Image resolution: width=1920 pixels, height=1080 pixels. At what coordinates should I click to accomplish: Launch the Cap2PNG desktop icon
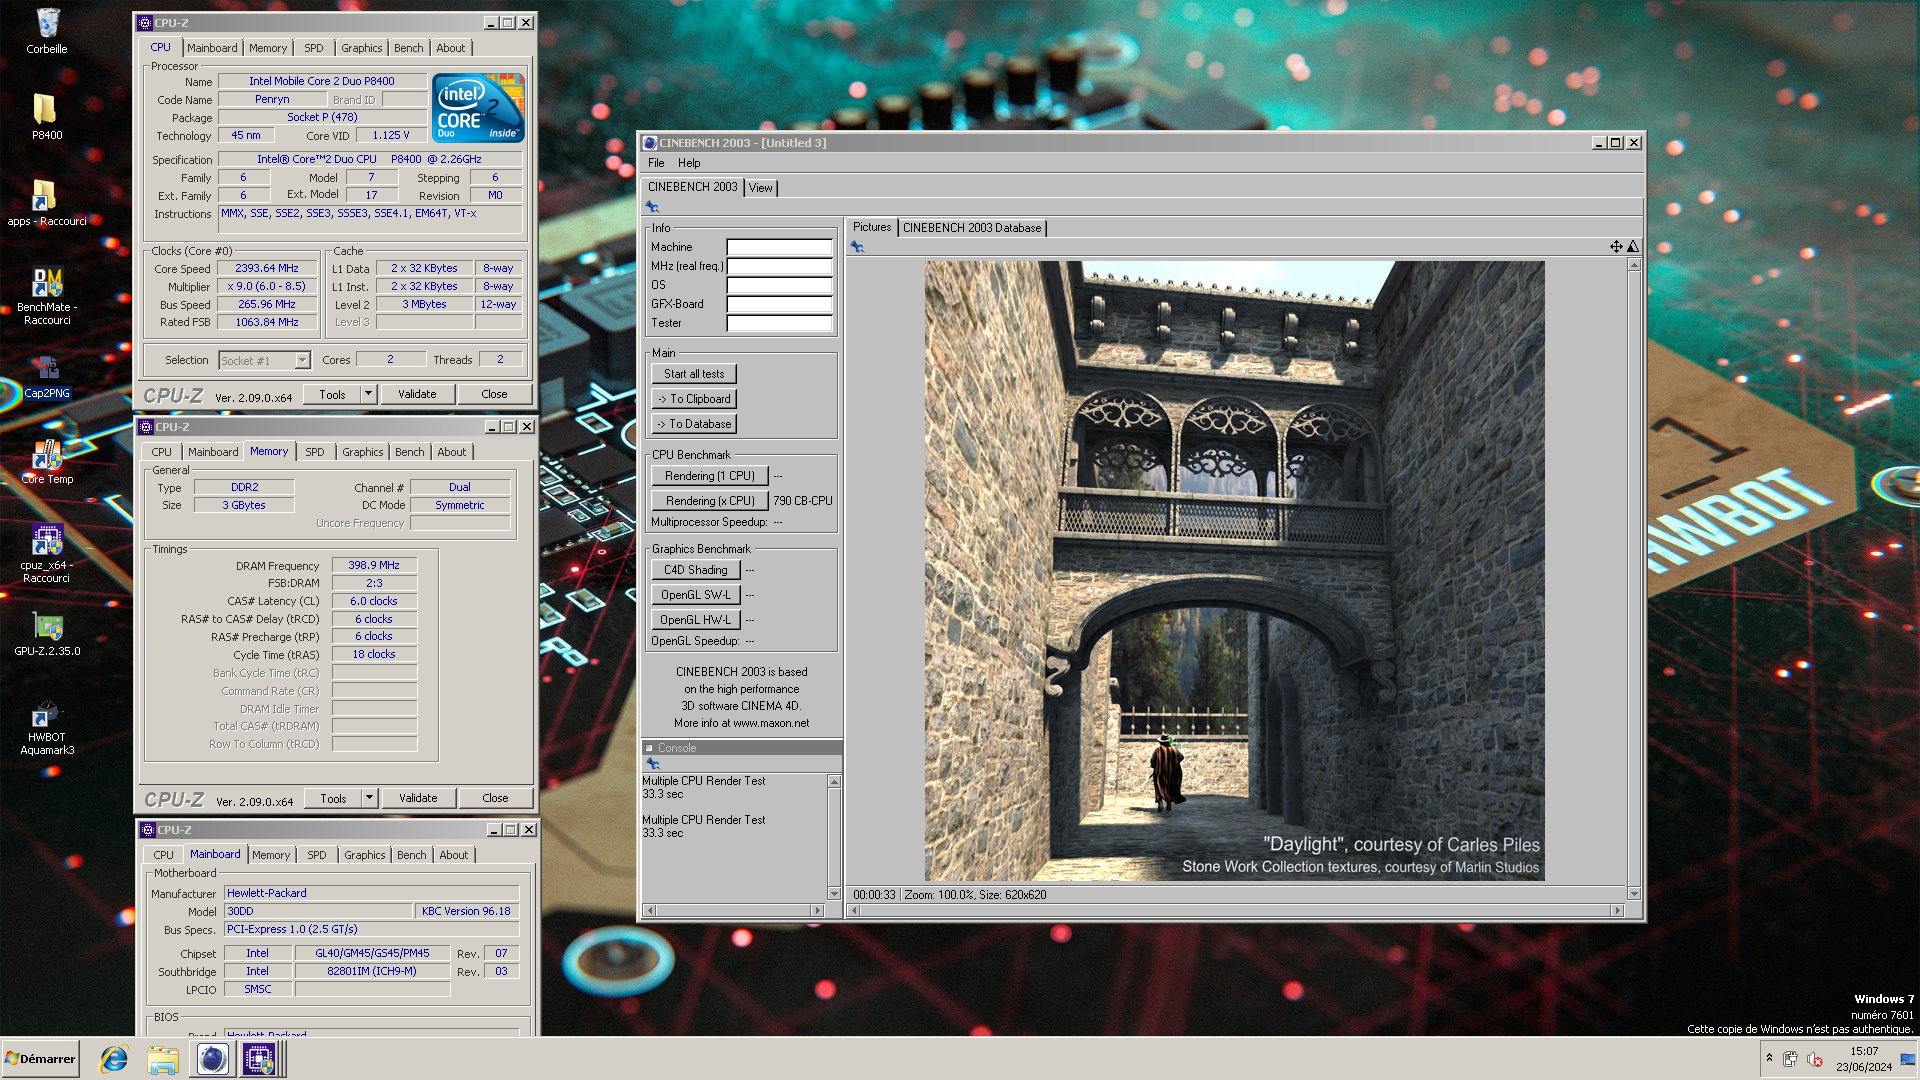coord(47,378)
